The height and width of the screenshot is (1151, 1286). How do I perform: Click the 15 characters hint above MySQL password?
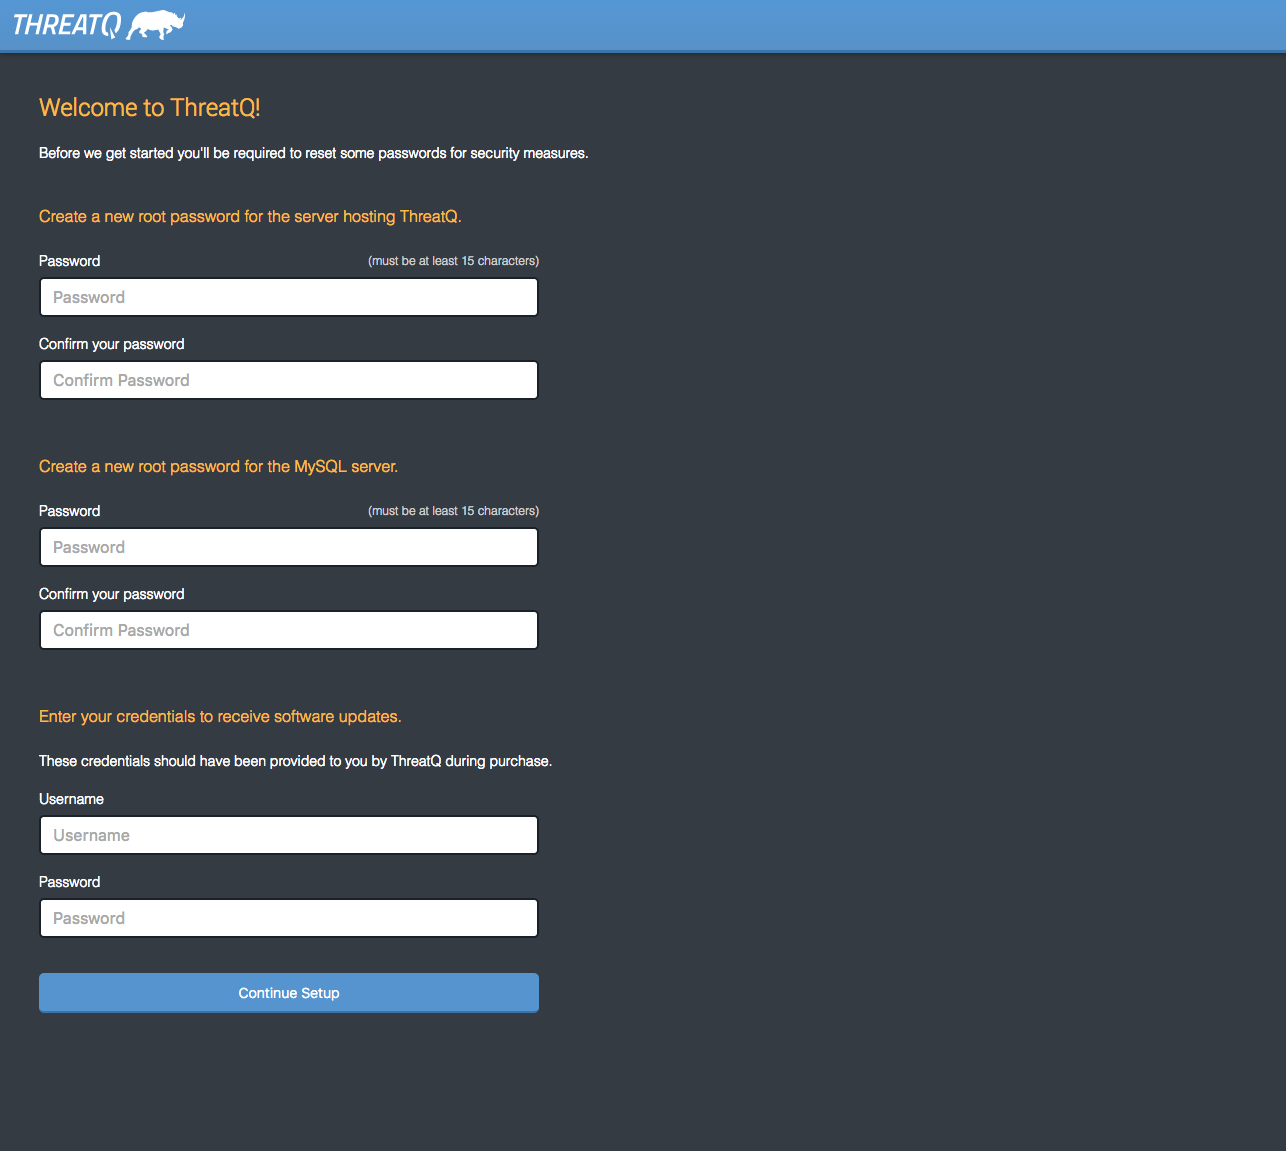pos(453,511)
